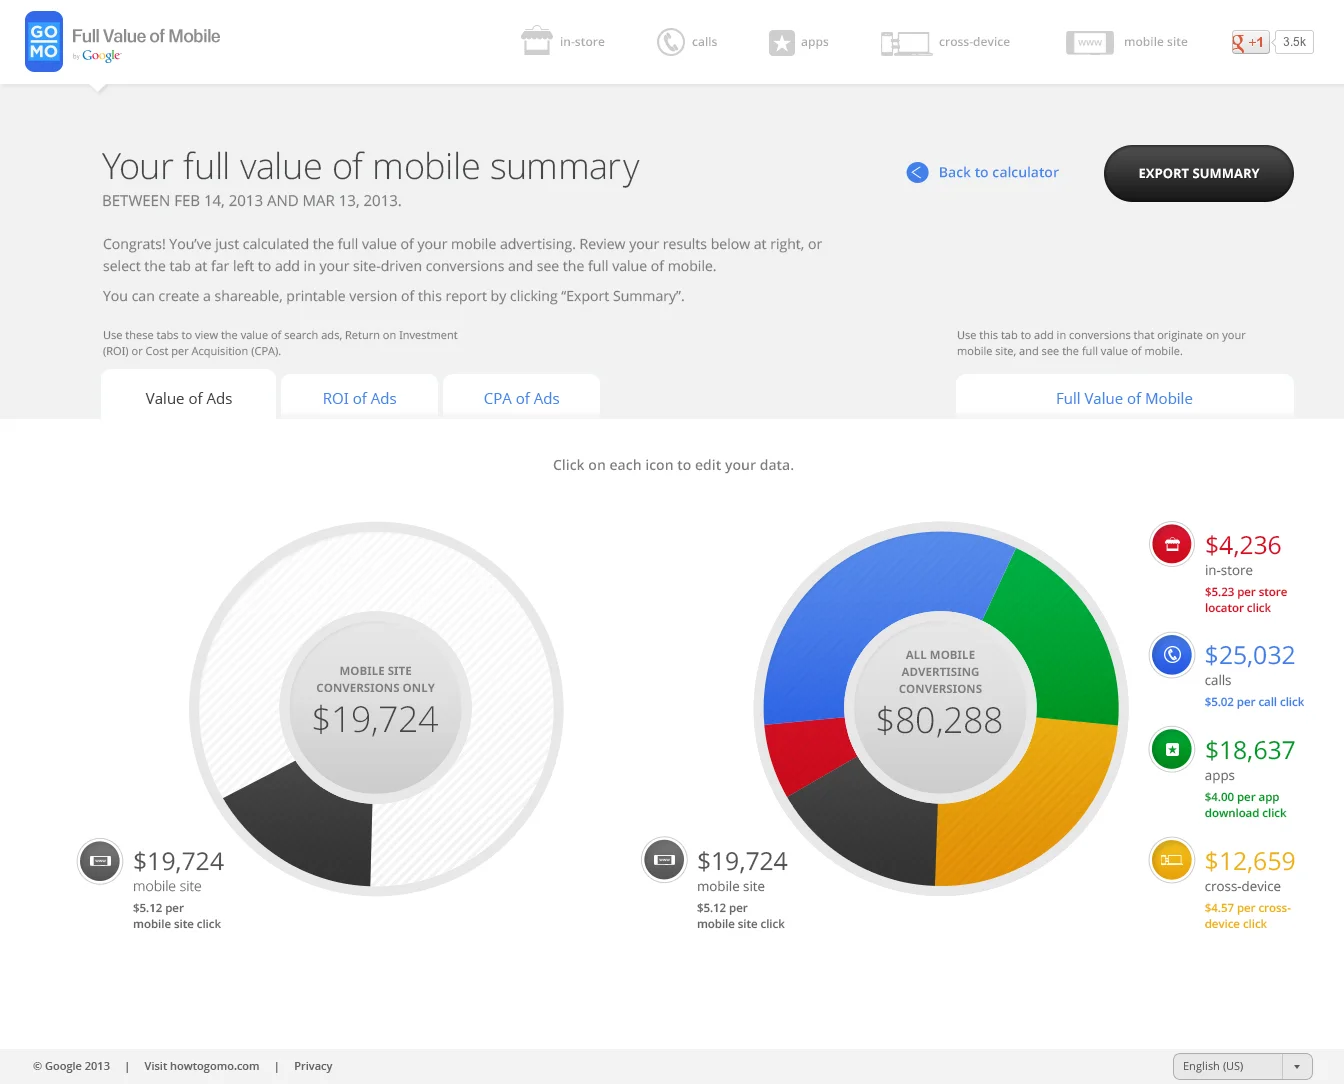Click "$5.02 per call click" text
This screenshot has width=1344, height=1084.
(1254, 702)
